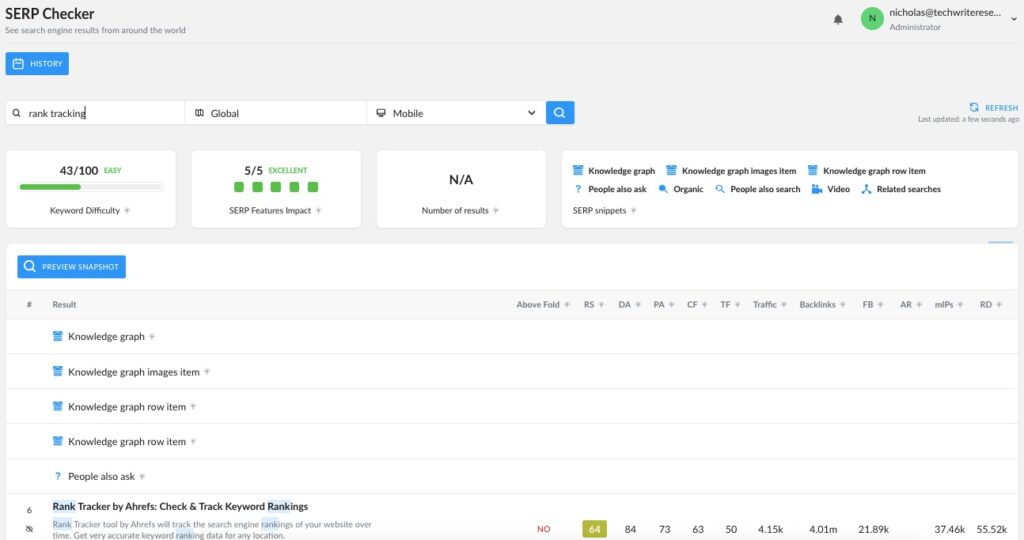Click the 4.15k traffic value

pyautogui.click(x=770, y=529)
